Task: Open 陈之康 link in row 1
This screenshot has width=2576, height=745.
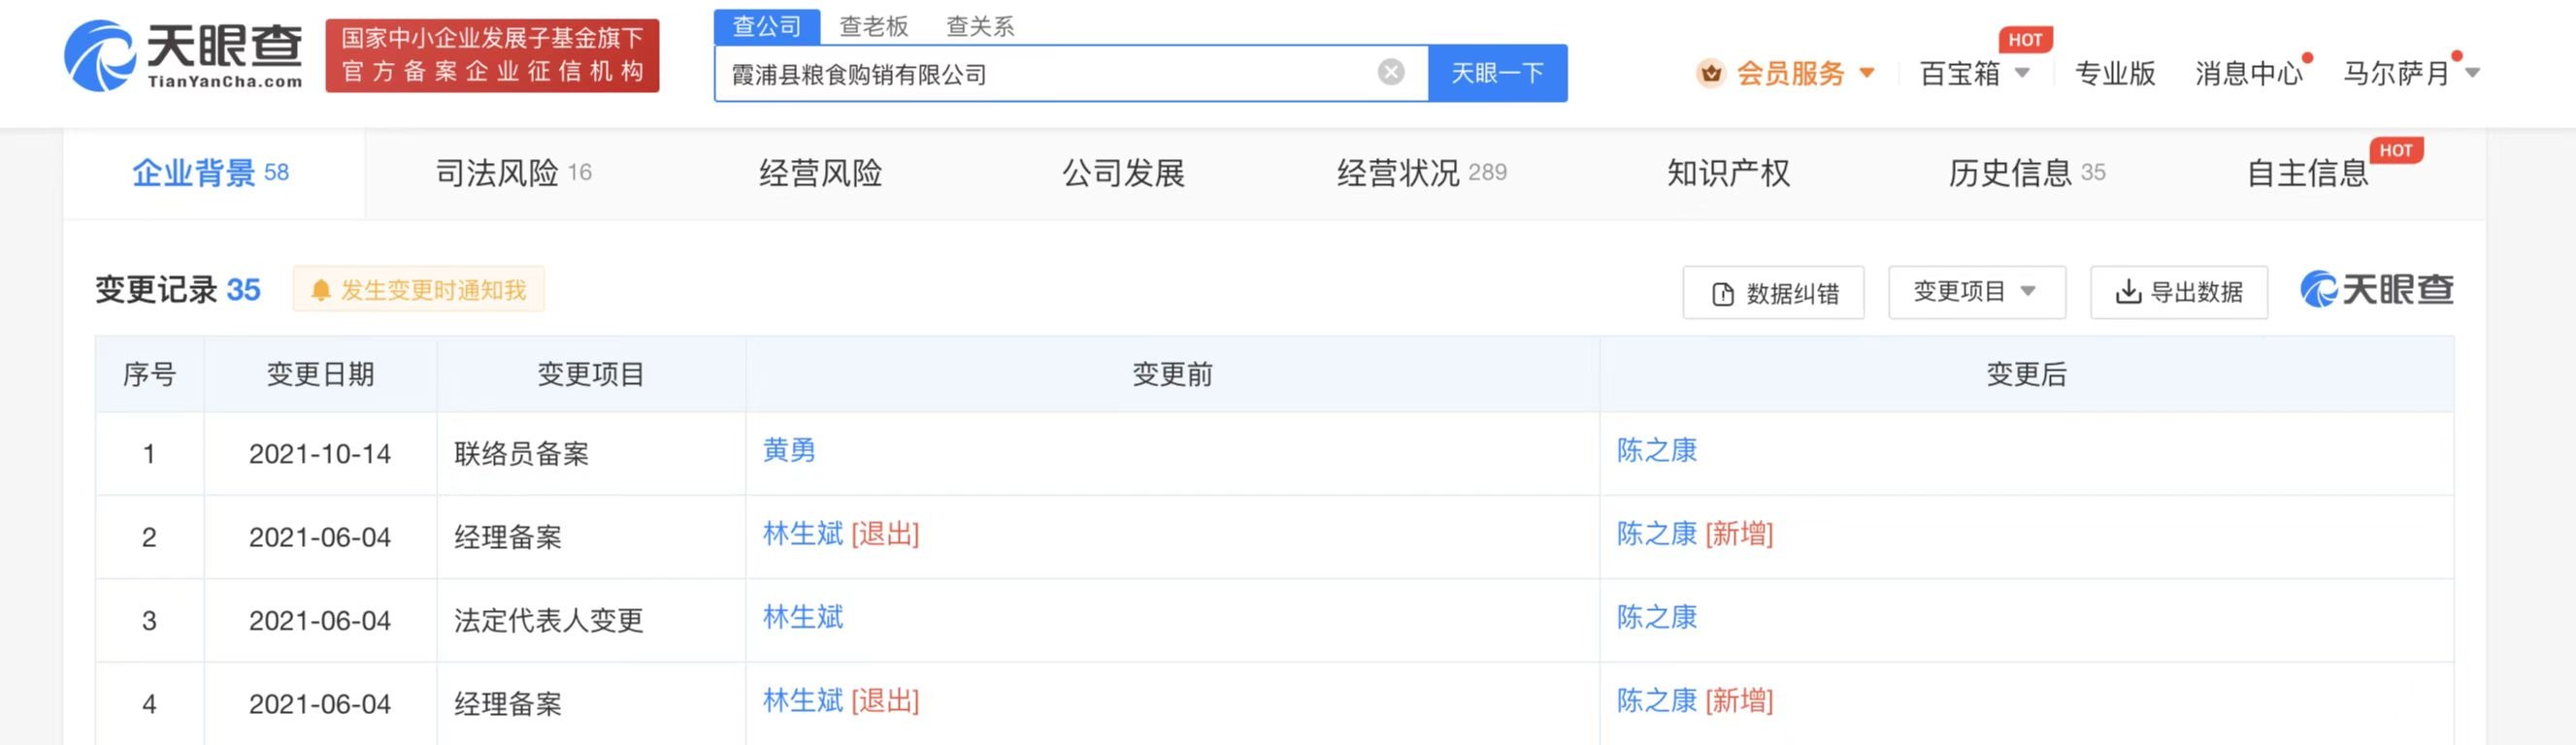Action: coord(1657,450)
